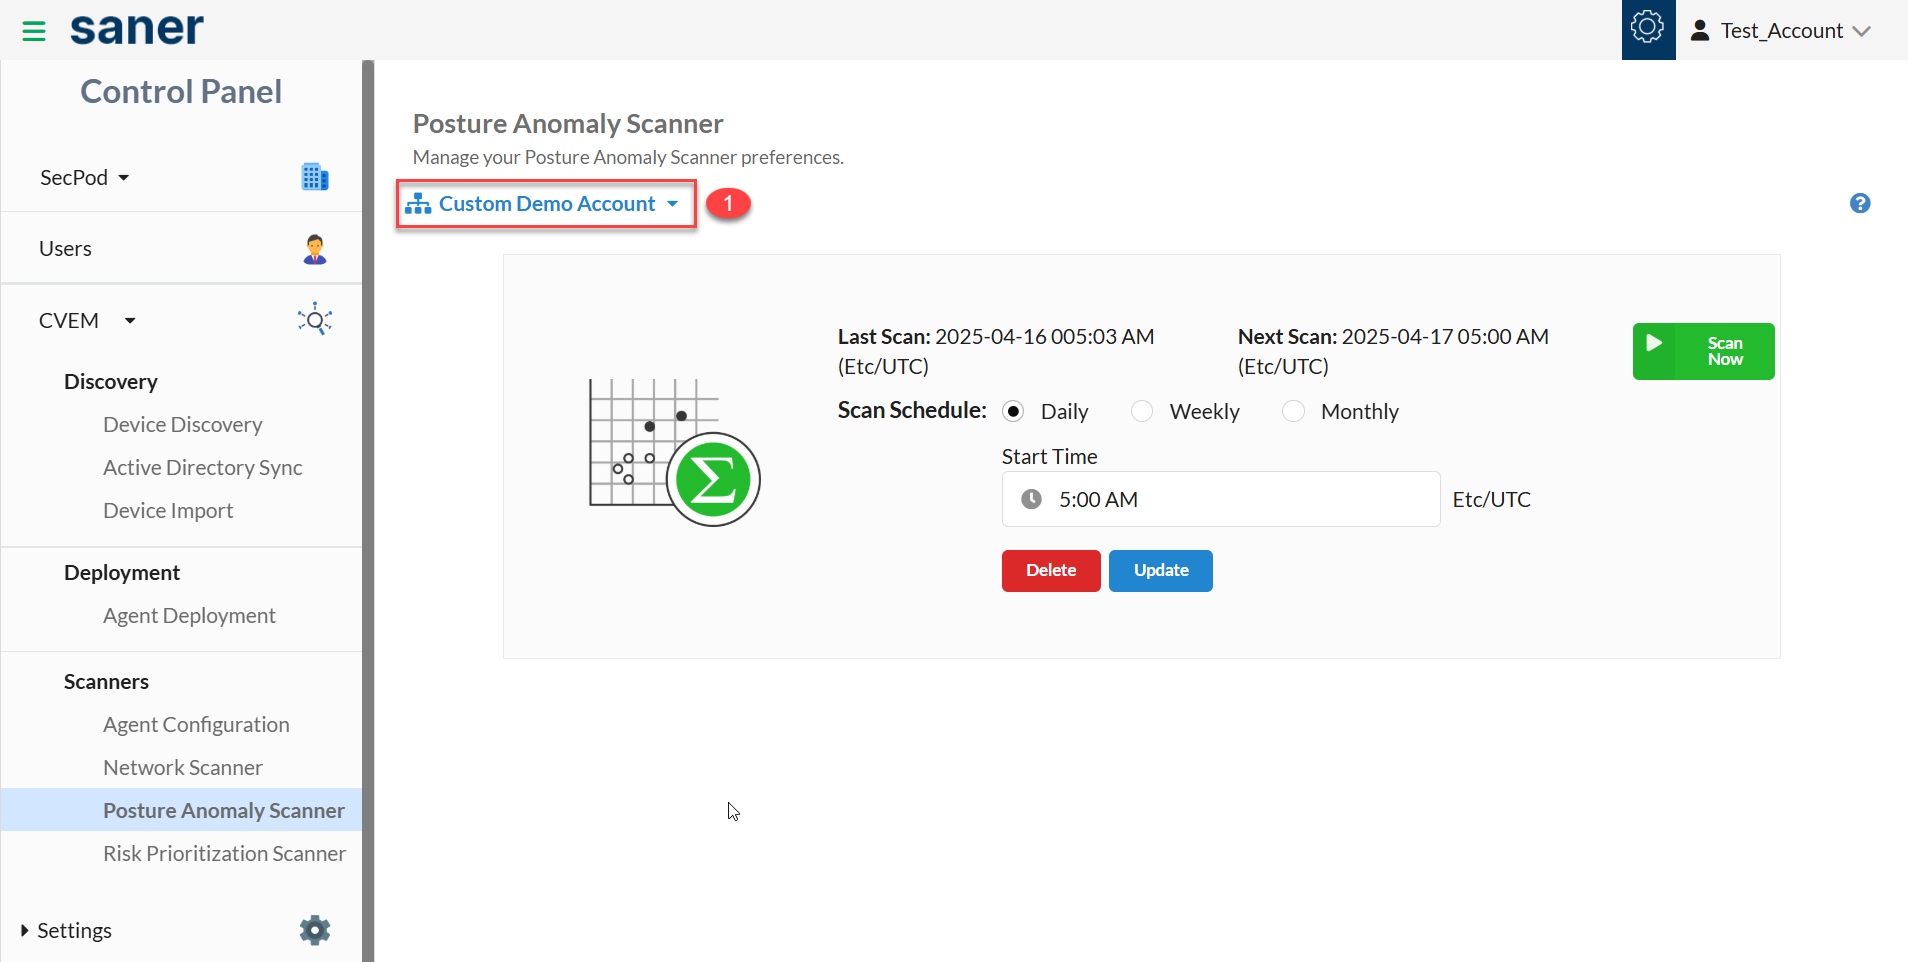The height and width of the screenshot is (962, 1908).
Task: Click the clock icon in Start Time
Action: point(1031,499)
